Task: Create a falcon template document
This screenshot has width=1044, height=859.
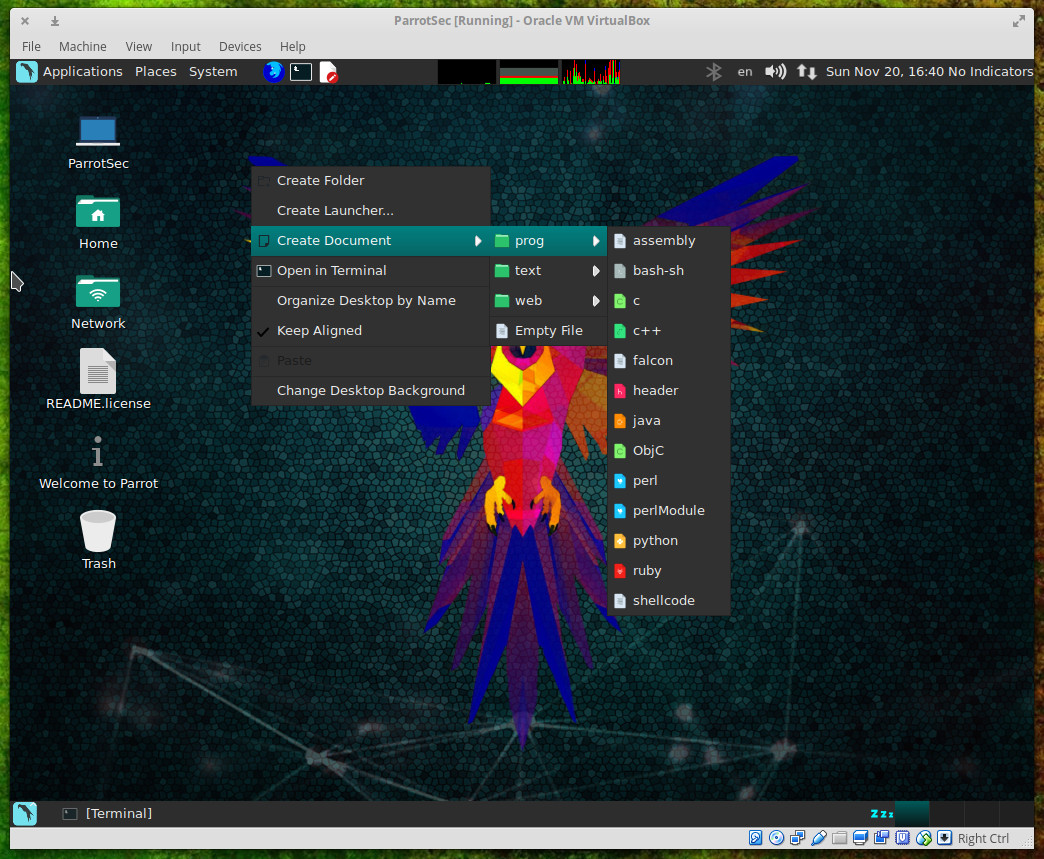Action: (x=668, y=361)
